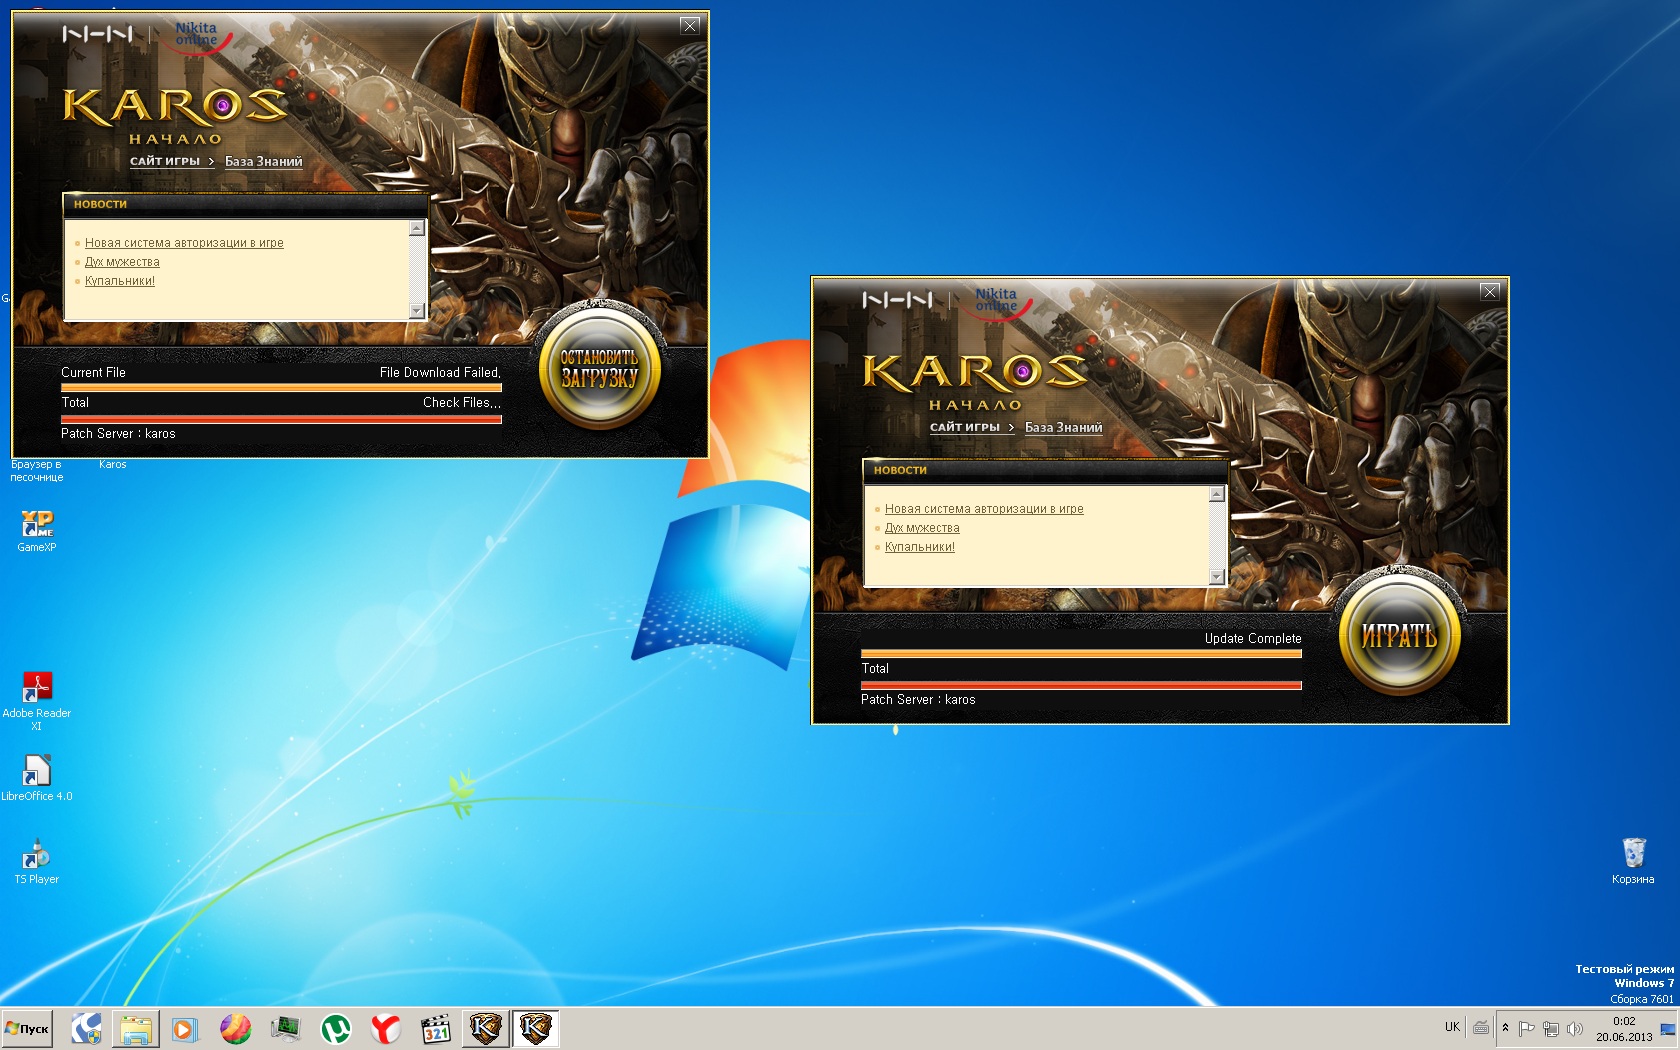Click the Total progress bar in left launcher
Screen dimensions: 1680x1050
click(281, 419)
